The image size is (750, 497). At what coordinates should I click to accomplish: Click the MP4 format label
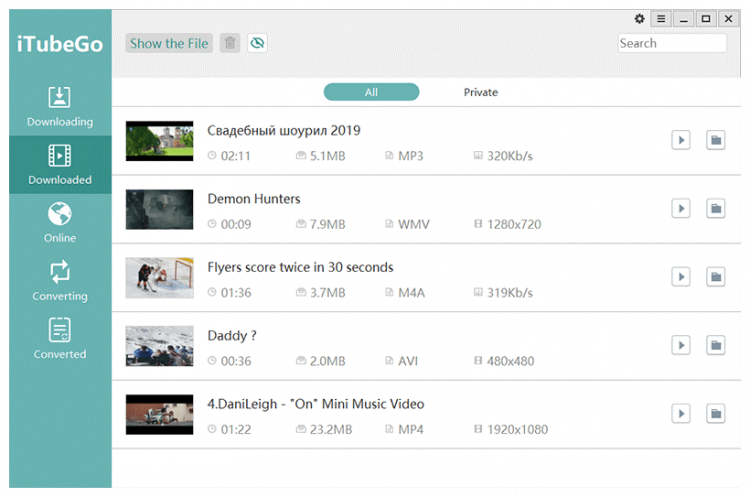(411, 430)
